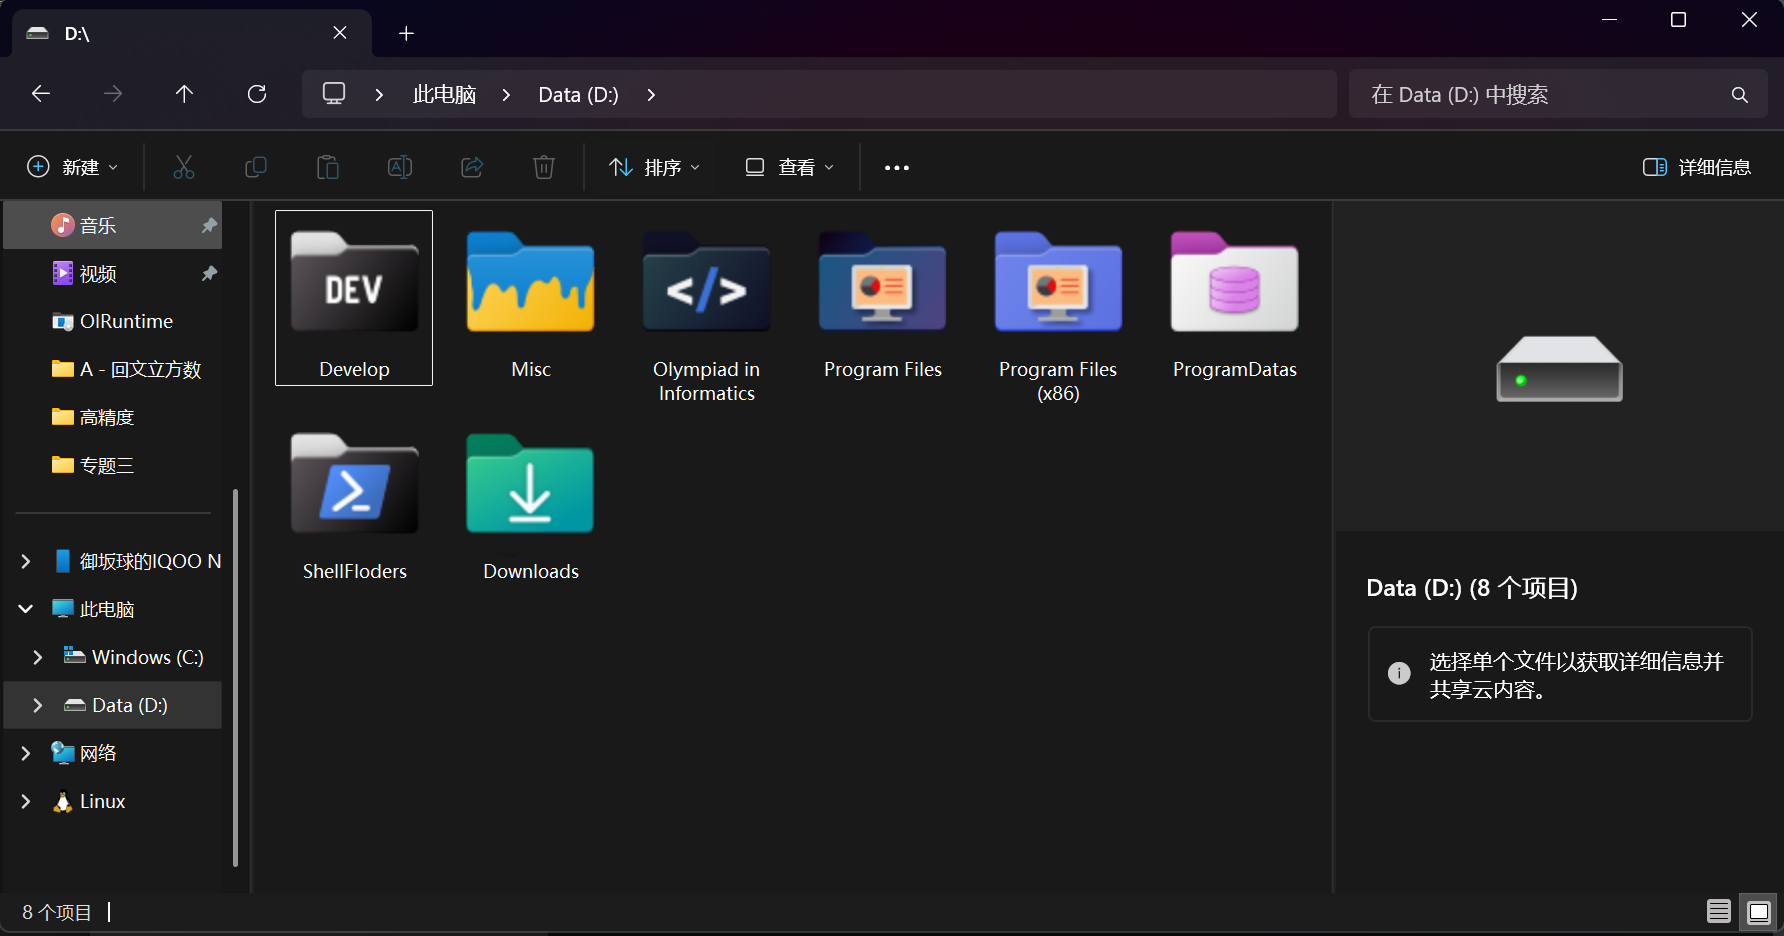Expand the 御坂球的IQOO N tree node
1784x936 pixels.
point(26,562)
